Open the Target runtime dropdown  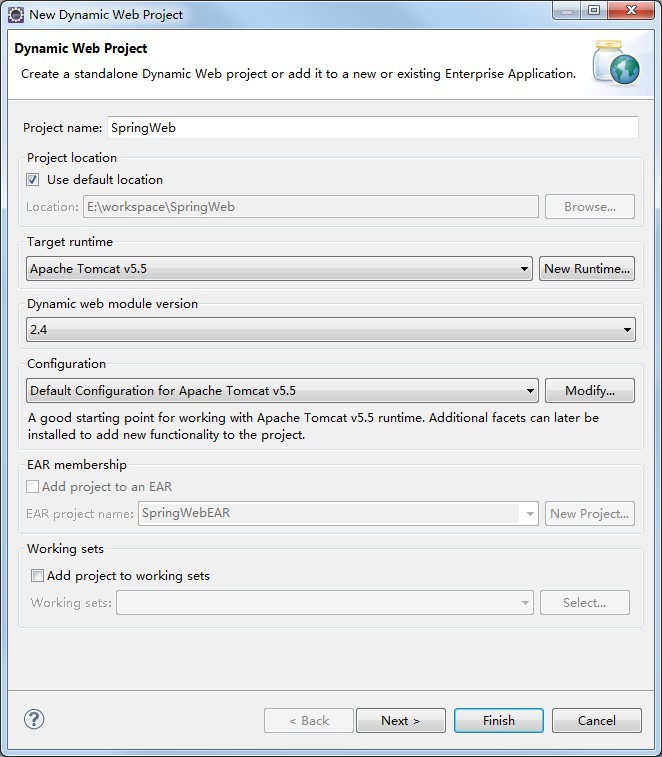click(x=279, y=268)
